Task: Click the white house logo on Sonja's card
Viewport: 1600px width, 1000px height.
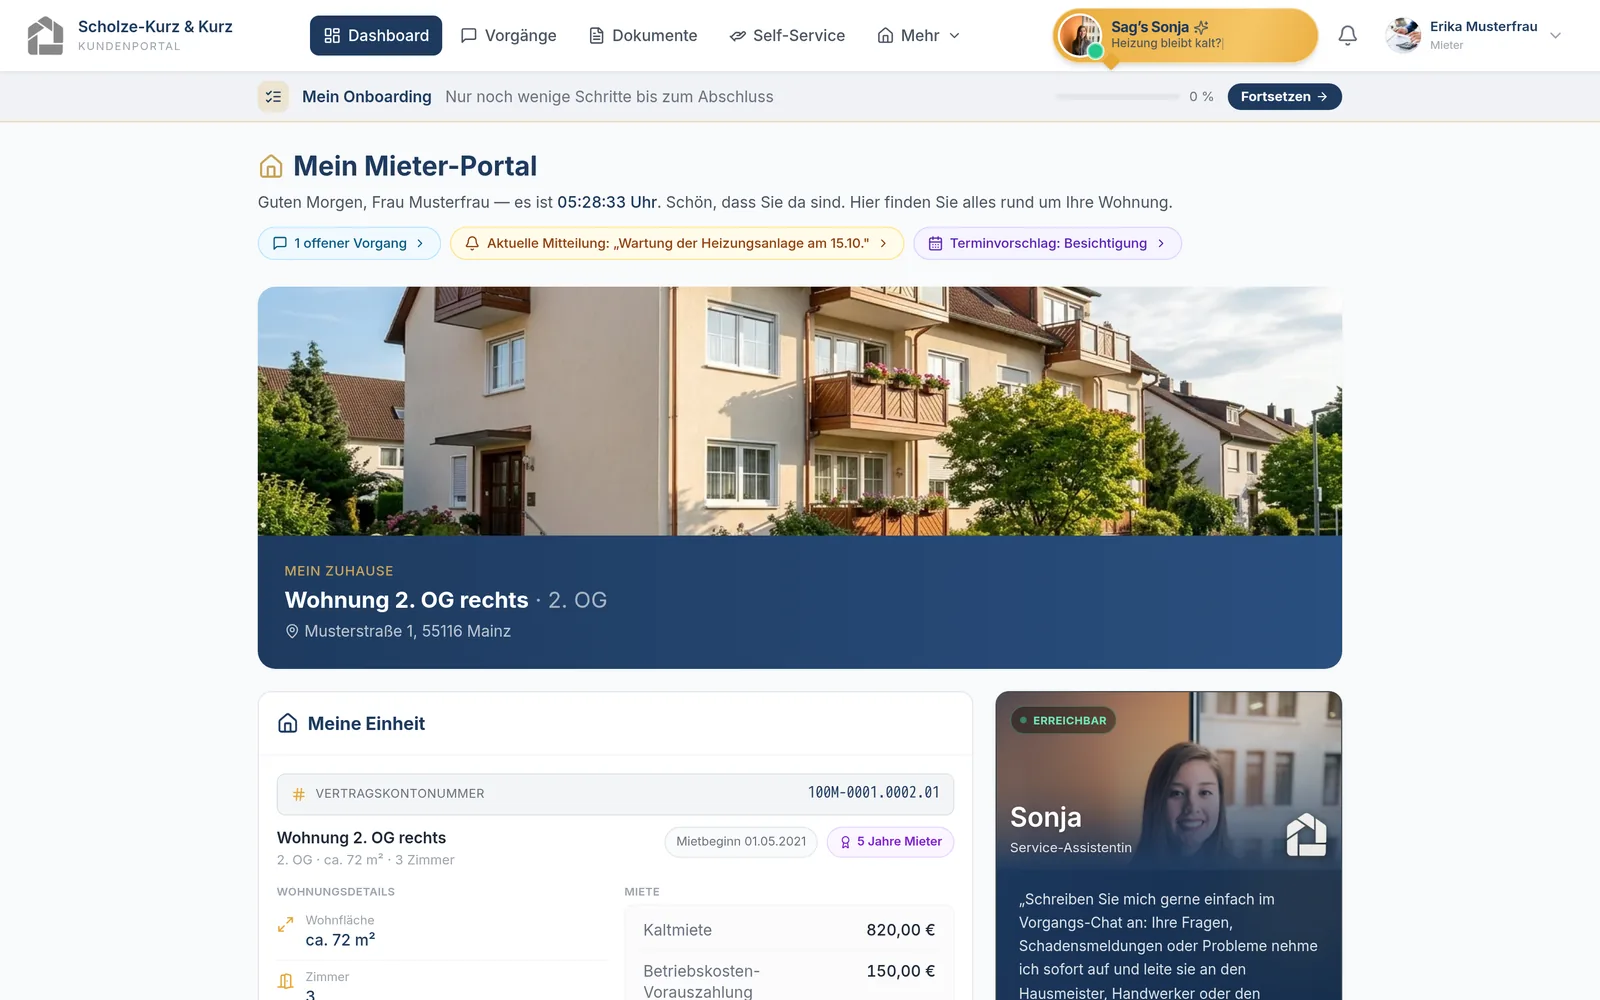Action: 1306,834
